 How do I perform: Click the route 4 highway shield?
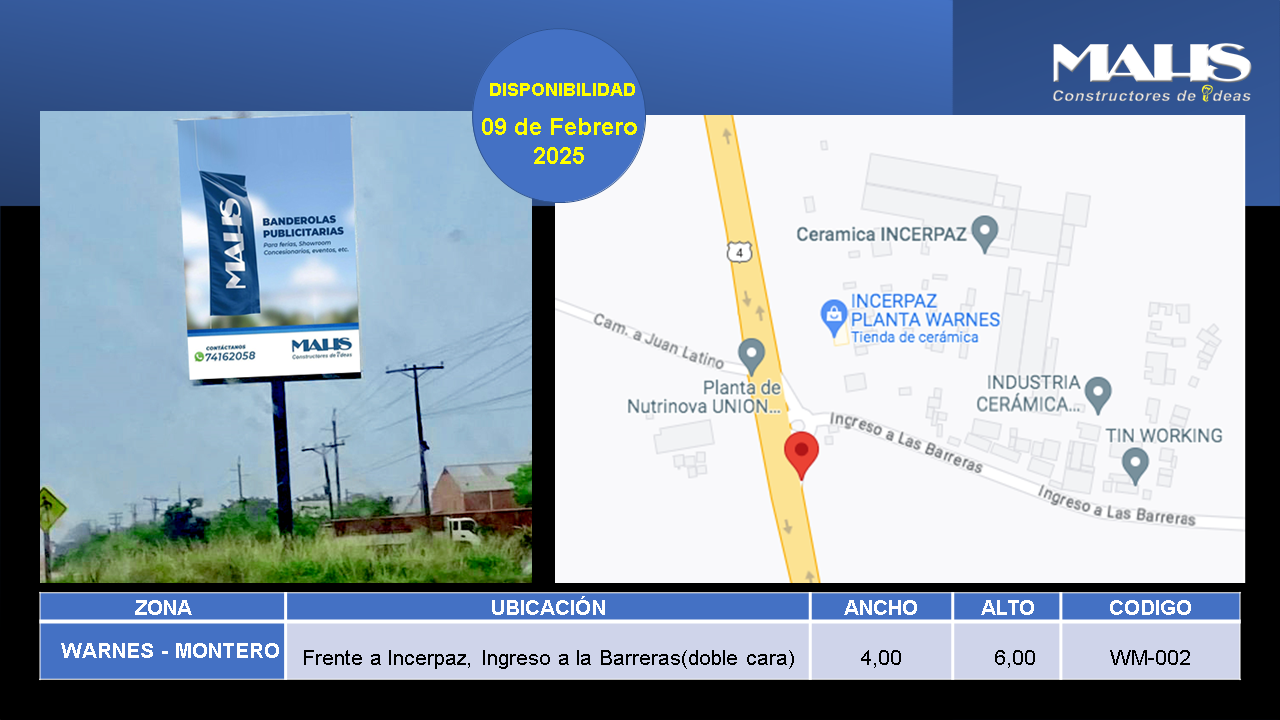739,253
